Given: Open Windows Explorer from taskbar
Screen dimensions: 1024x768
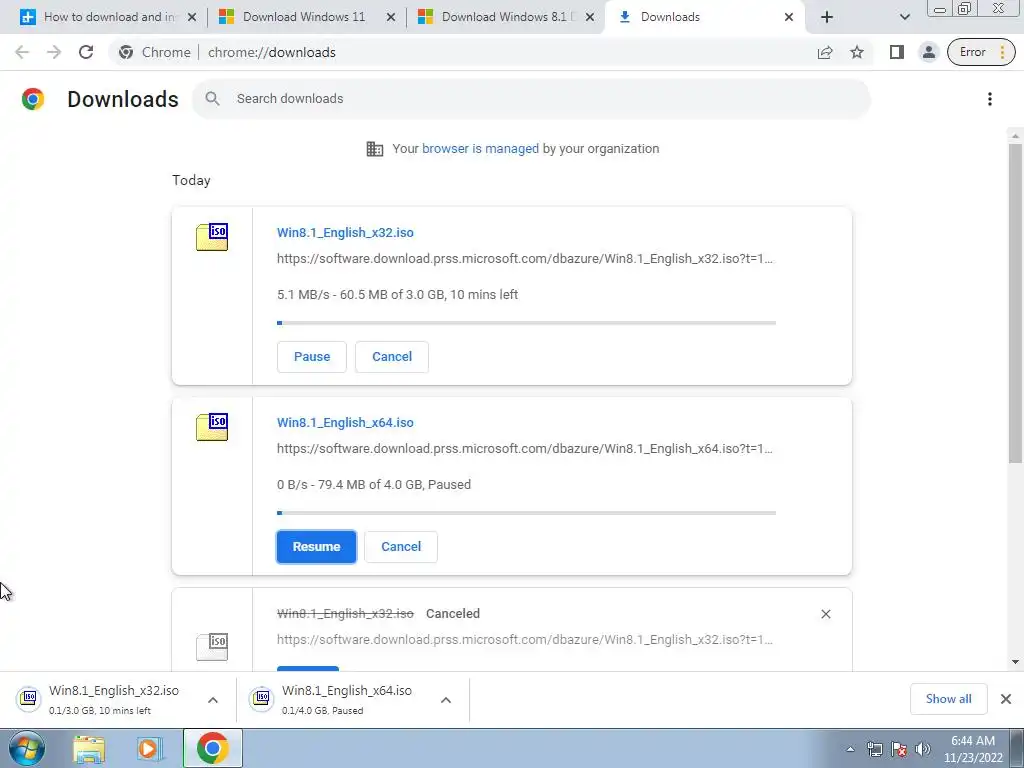Looking at the screenshot, I should pyautogui.click(x=89, y=748).
